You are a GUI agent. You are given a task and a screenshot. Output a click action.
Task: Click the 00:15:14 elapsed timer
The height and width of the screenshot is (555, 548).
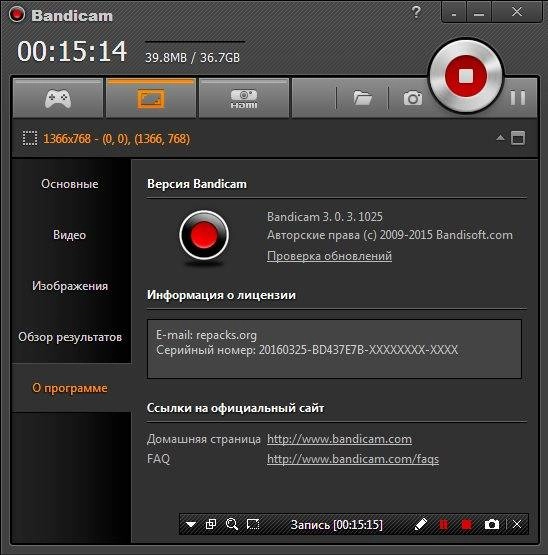point(72,52)
